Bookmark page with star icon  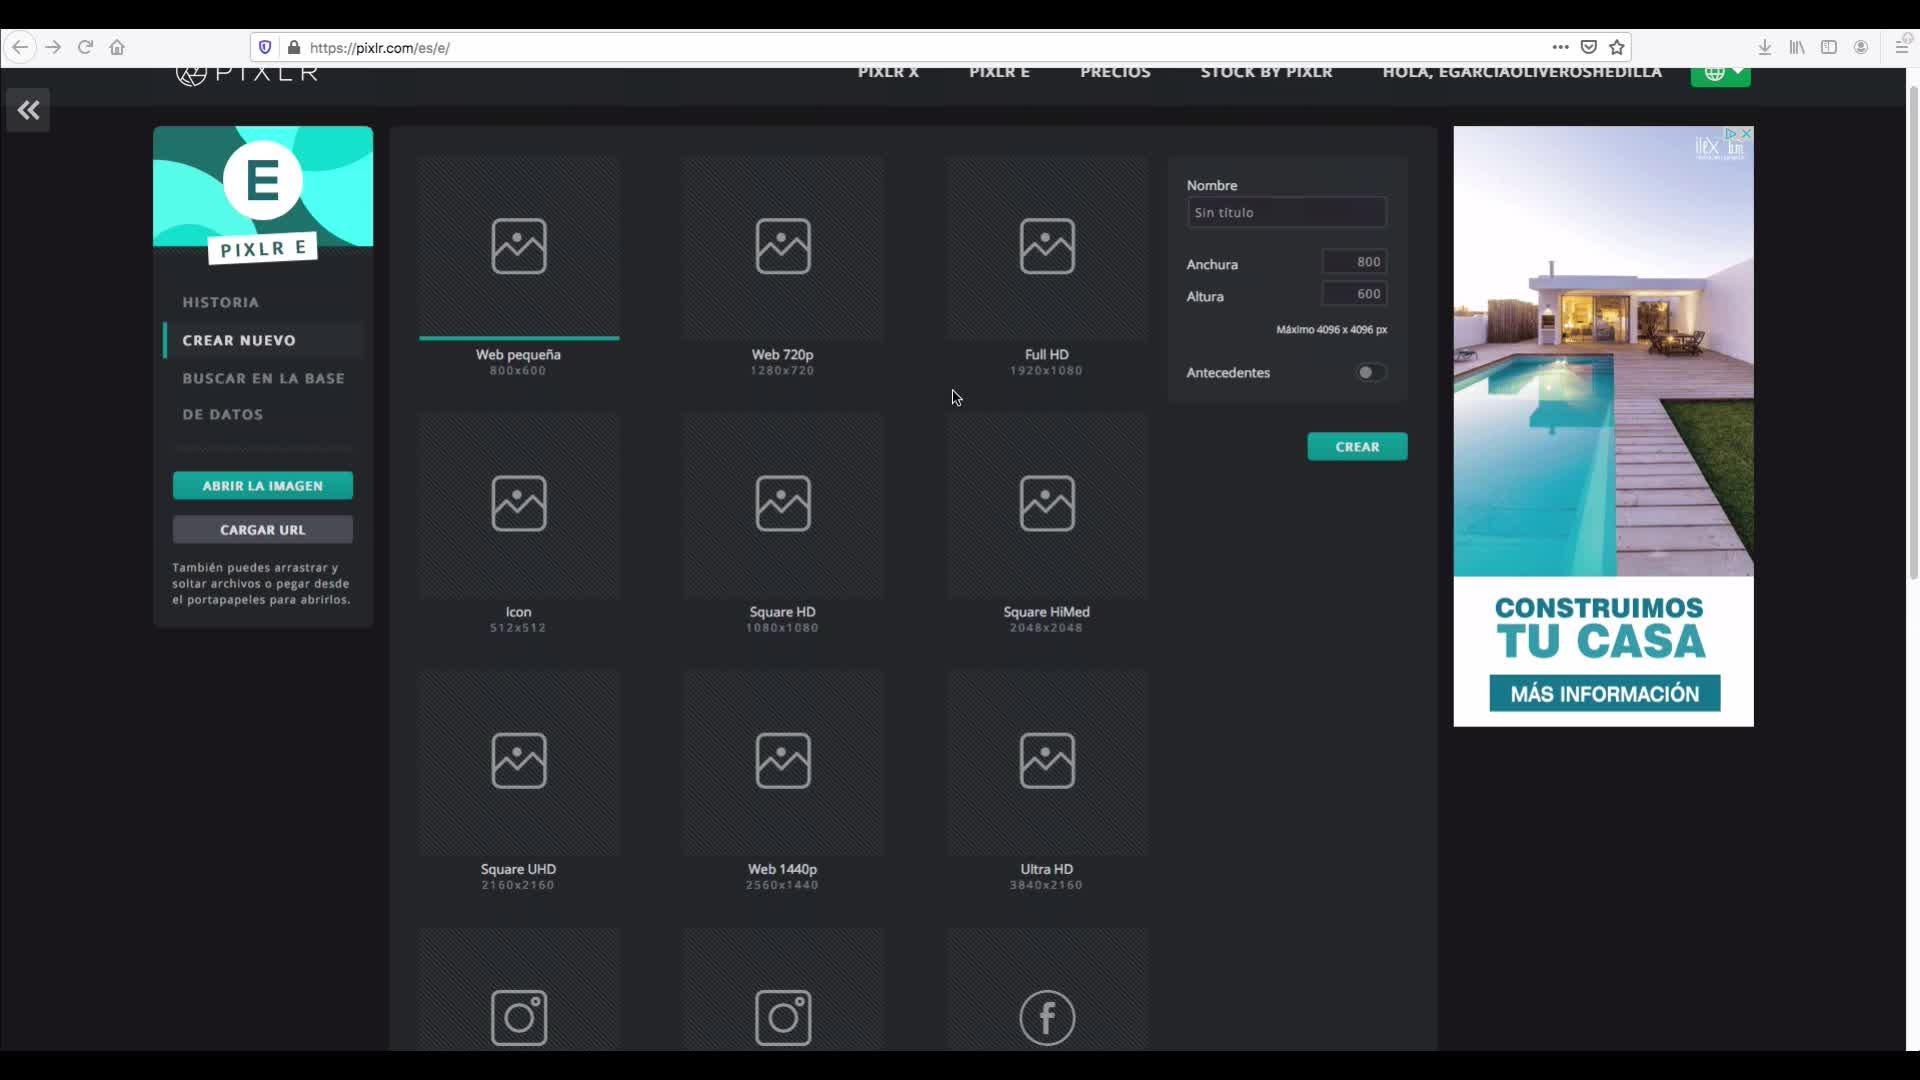1617,47
